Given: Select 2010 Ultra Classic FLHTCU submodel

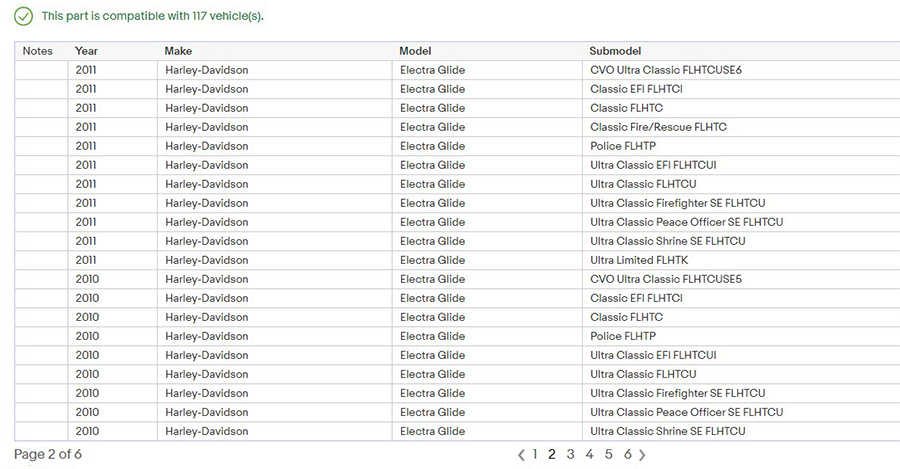Looking at the screenshot, I should tap(643, 374).
